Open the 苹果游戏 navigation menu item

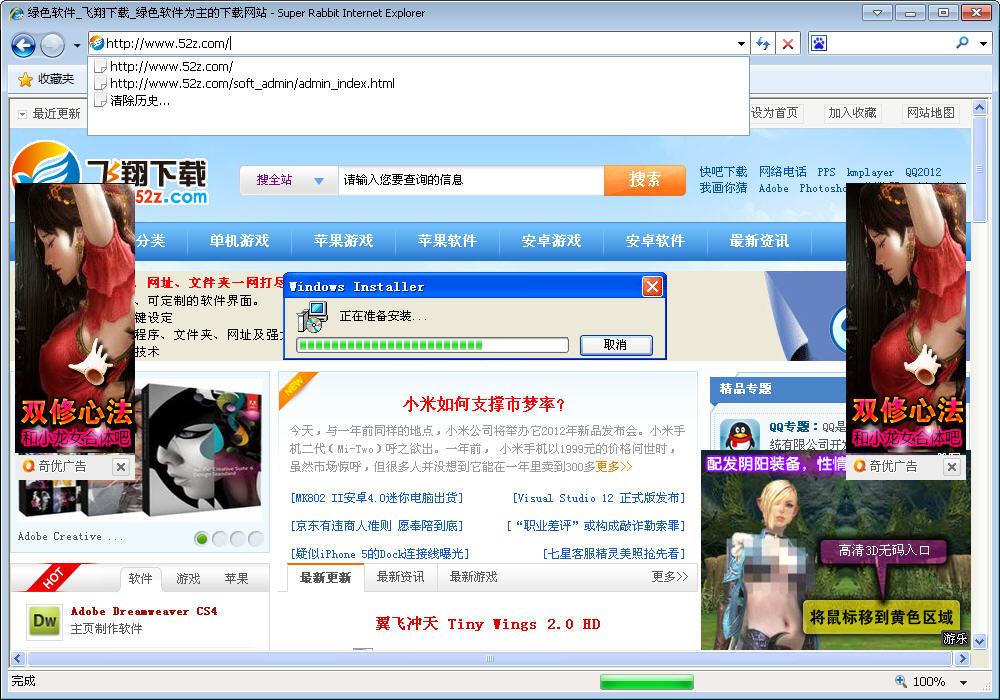click(343, 241)
